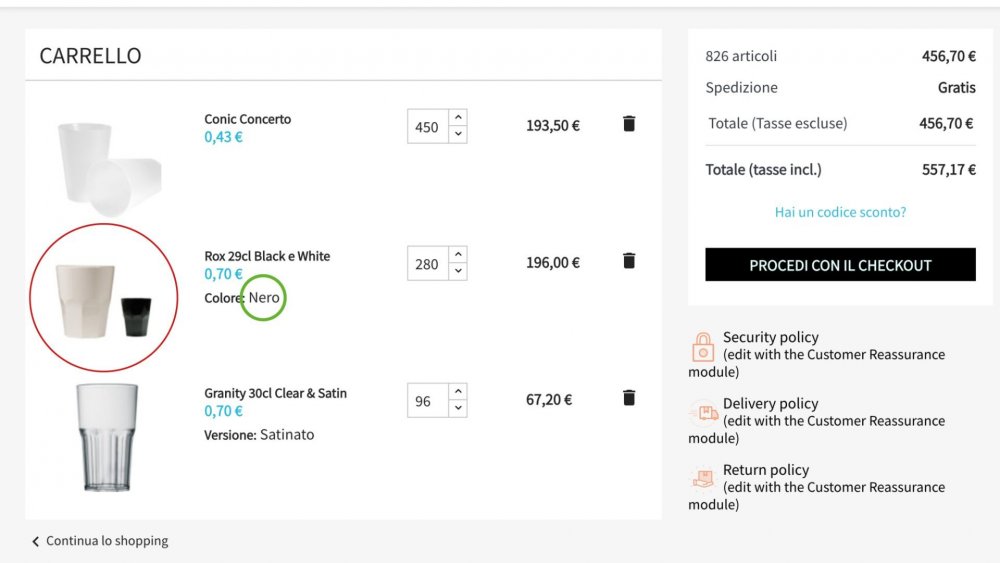Open Hai un codice sconto link

(840, 212)
